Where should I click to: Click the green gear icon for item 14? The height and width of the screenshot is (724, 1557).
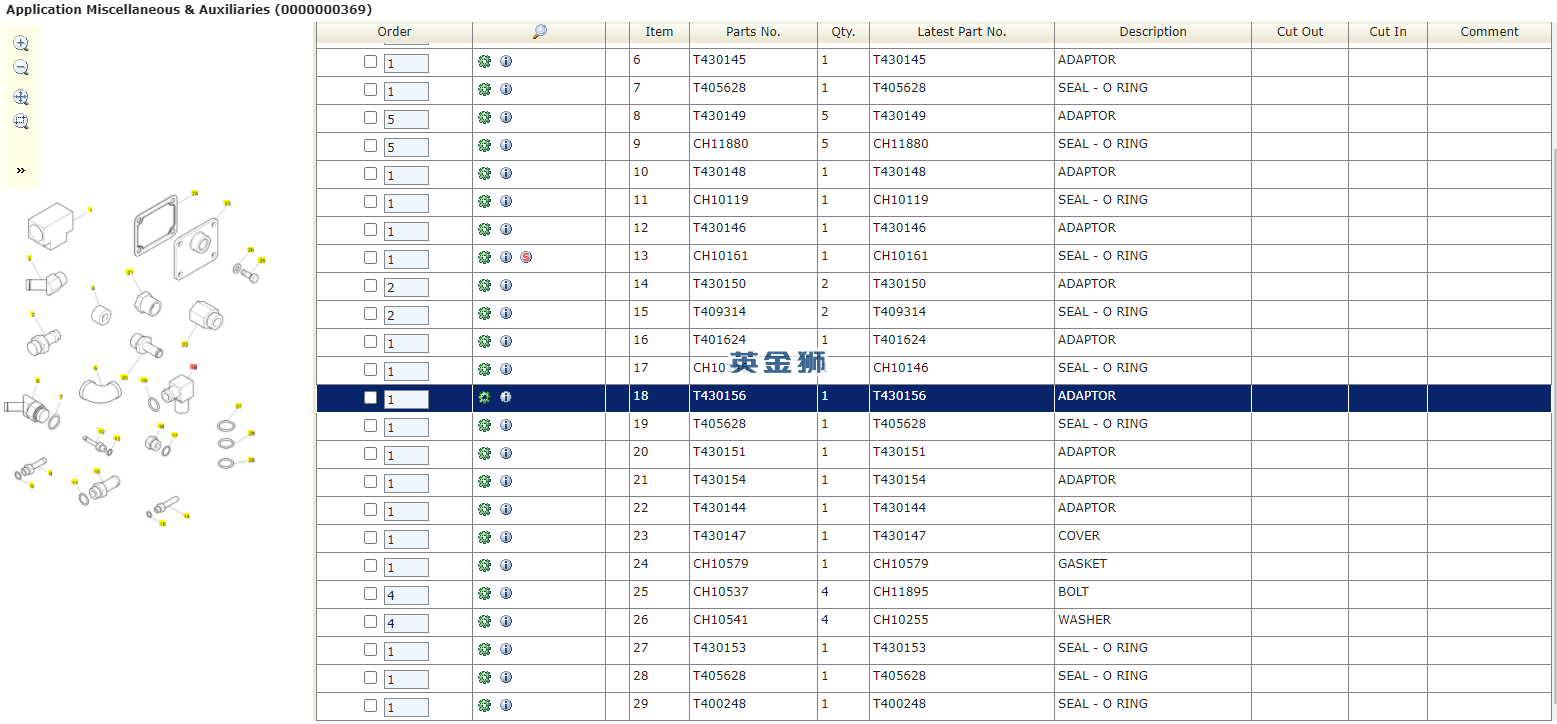(x=484, y=285)
